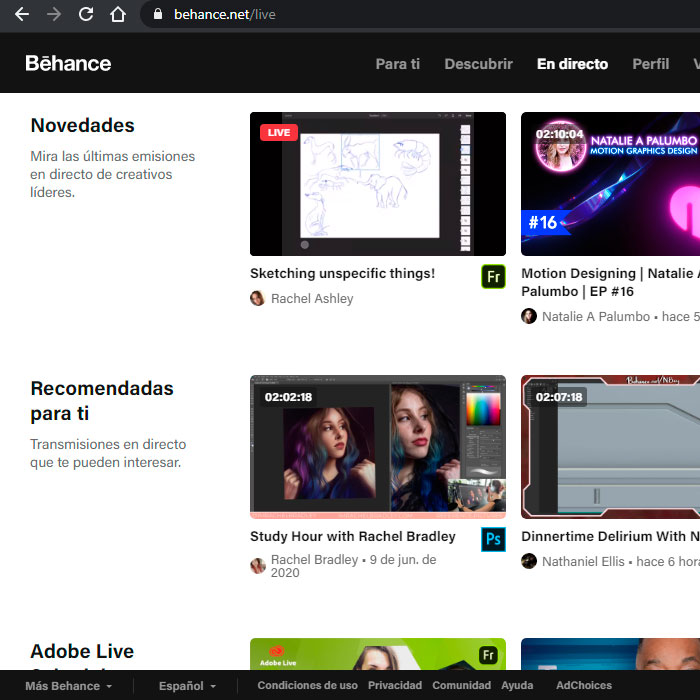Click the behance.net/live address bar
The height and width of the screenshot is (700, 700).
[420, 14]
